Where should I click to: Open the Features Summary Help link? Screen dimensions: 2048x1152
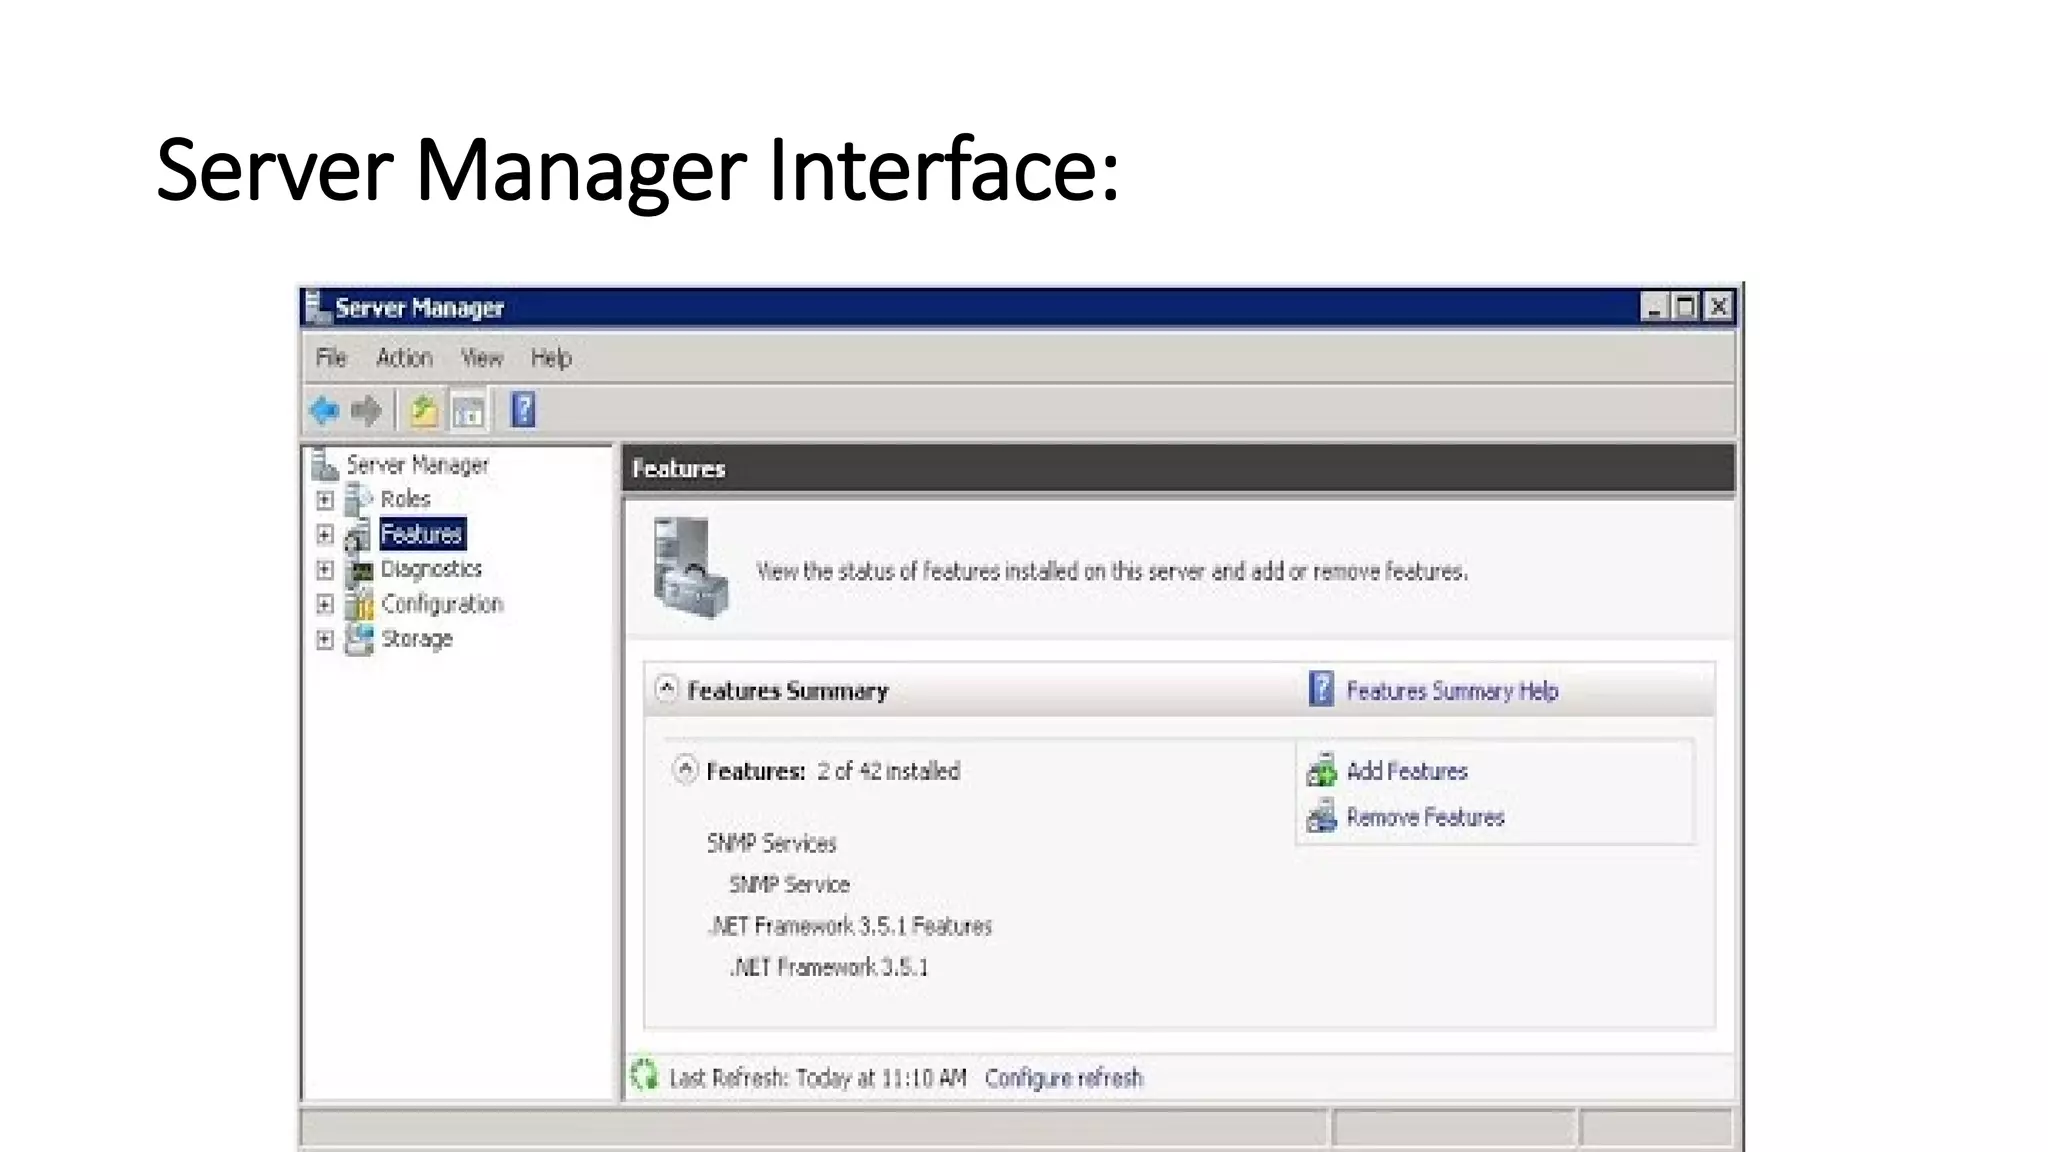pos(1452,691)
